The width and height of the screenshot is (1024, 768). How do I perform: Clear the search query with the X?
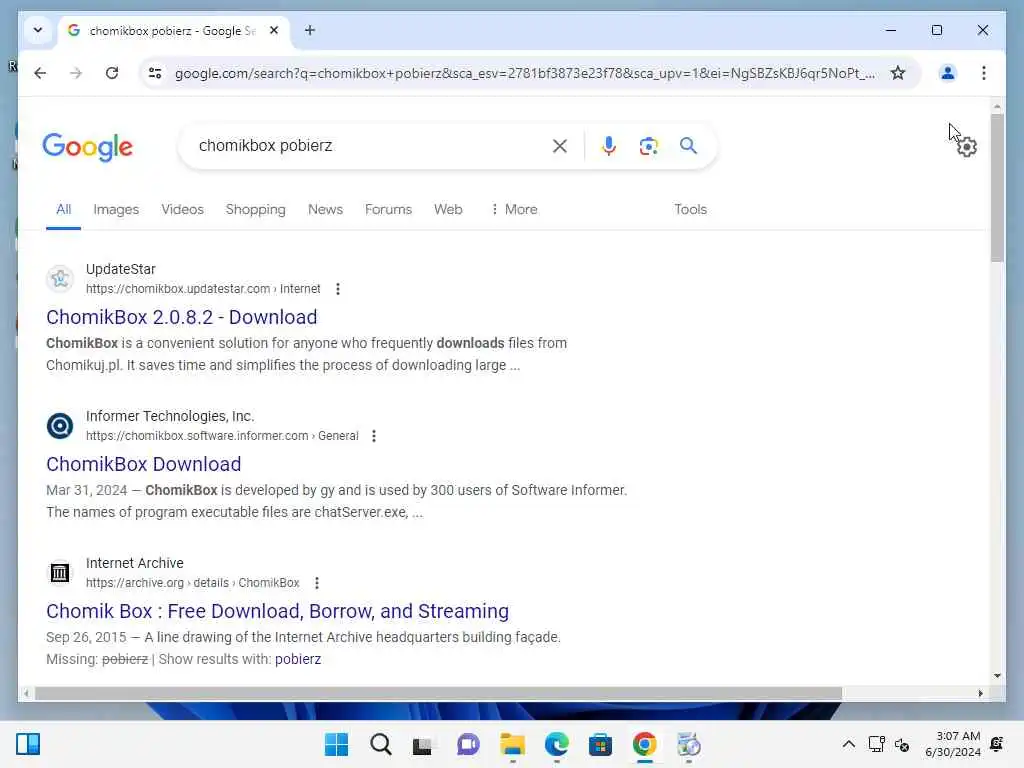(560, 146)
